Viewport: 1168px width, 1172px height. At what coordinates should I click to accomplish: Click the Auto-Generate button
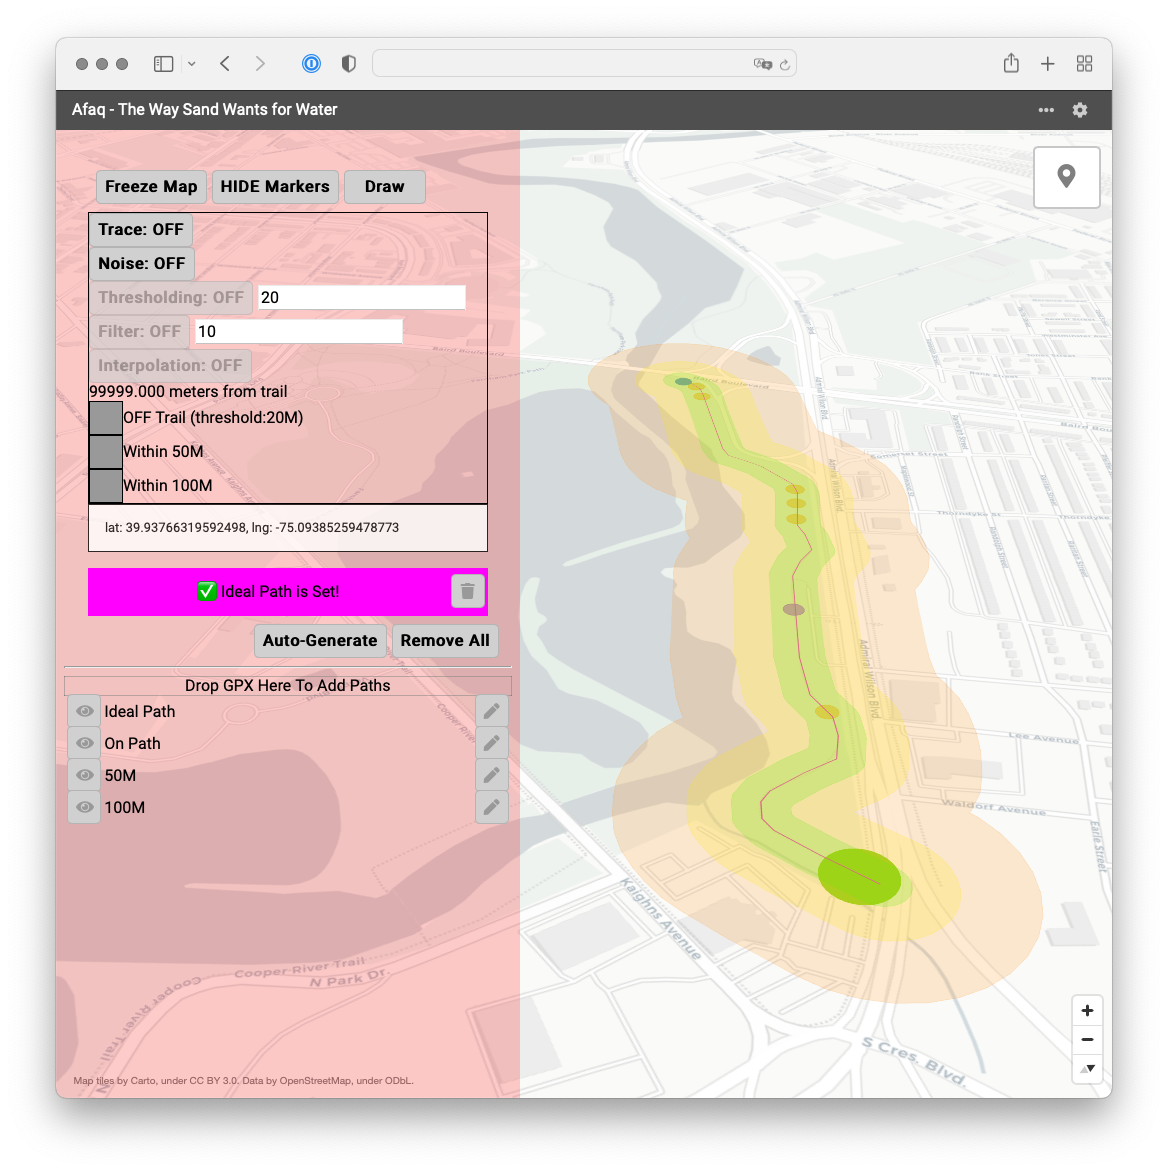tap(320, 641)
